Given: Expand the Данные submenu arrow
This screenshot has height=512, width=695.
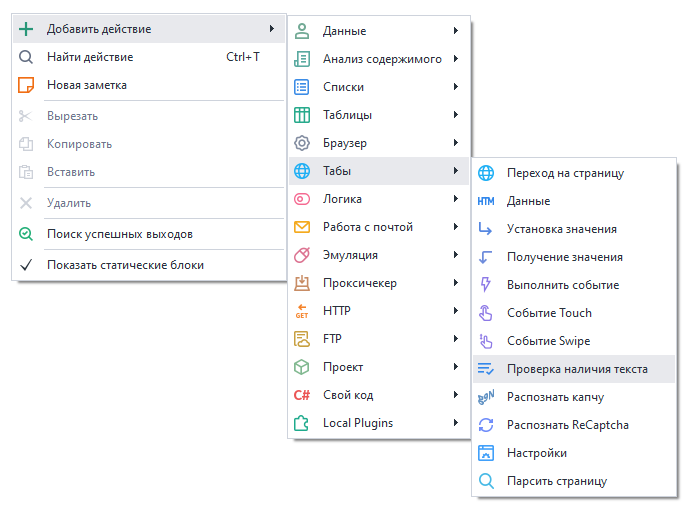Looking at the screenshot, I should coord(456,31).
